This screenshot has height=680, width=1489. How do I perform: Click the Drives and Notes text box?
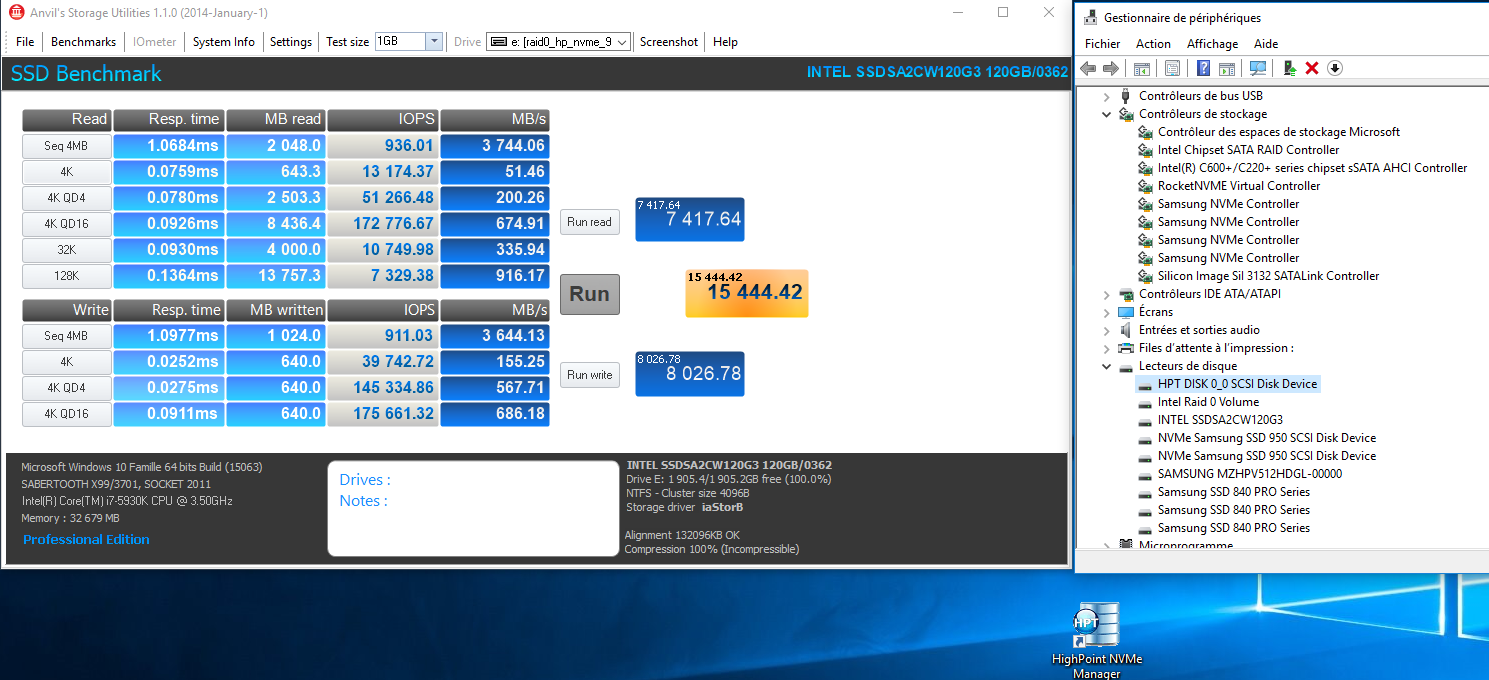(x=473, y=508)
